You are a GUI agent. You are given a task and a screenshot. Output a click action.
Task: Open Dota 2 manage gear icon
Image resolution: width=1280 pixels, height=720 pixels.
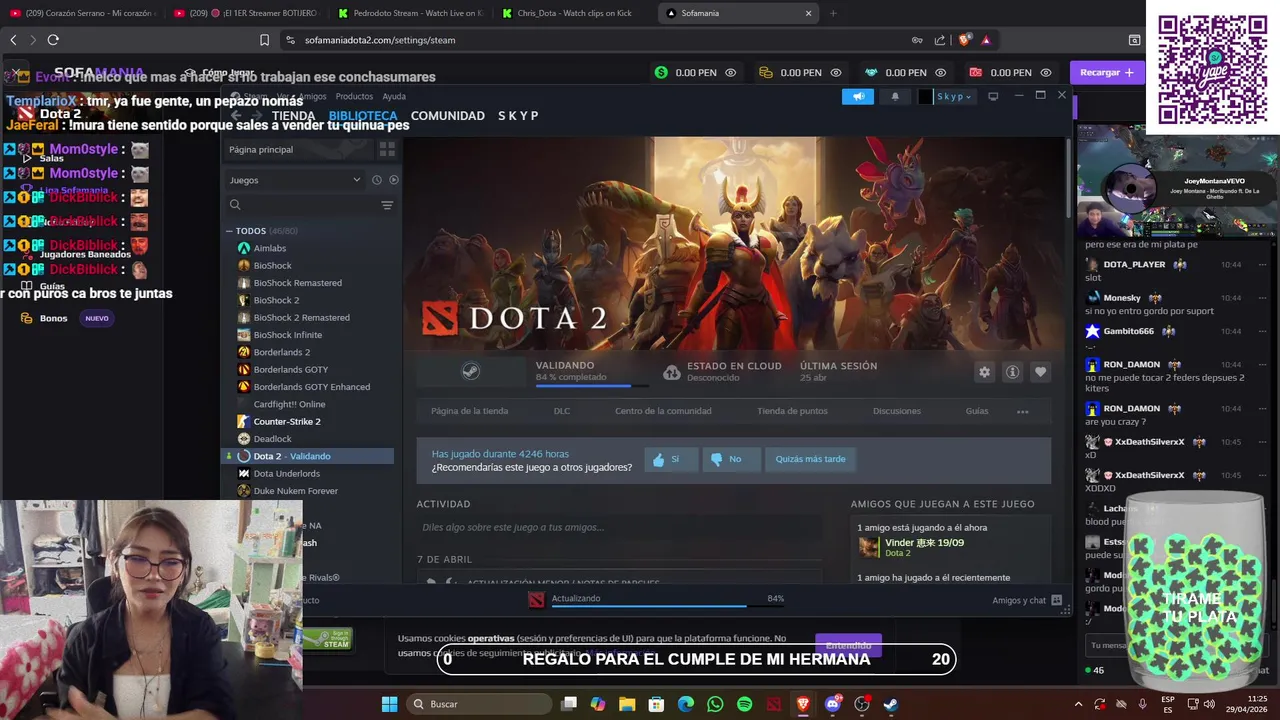(x=984, y=372)
